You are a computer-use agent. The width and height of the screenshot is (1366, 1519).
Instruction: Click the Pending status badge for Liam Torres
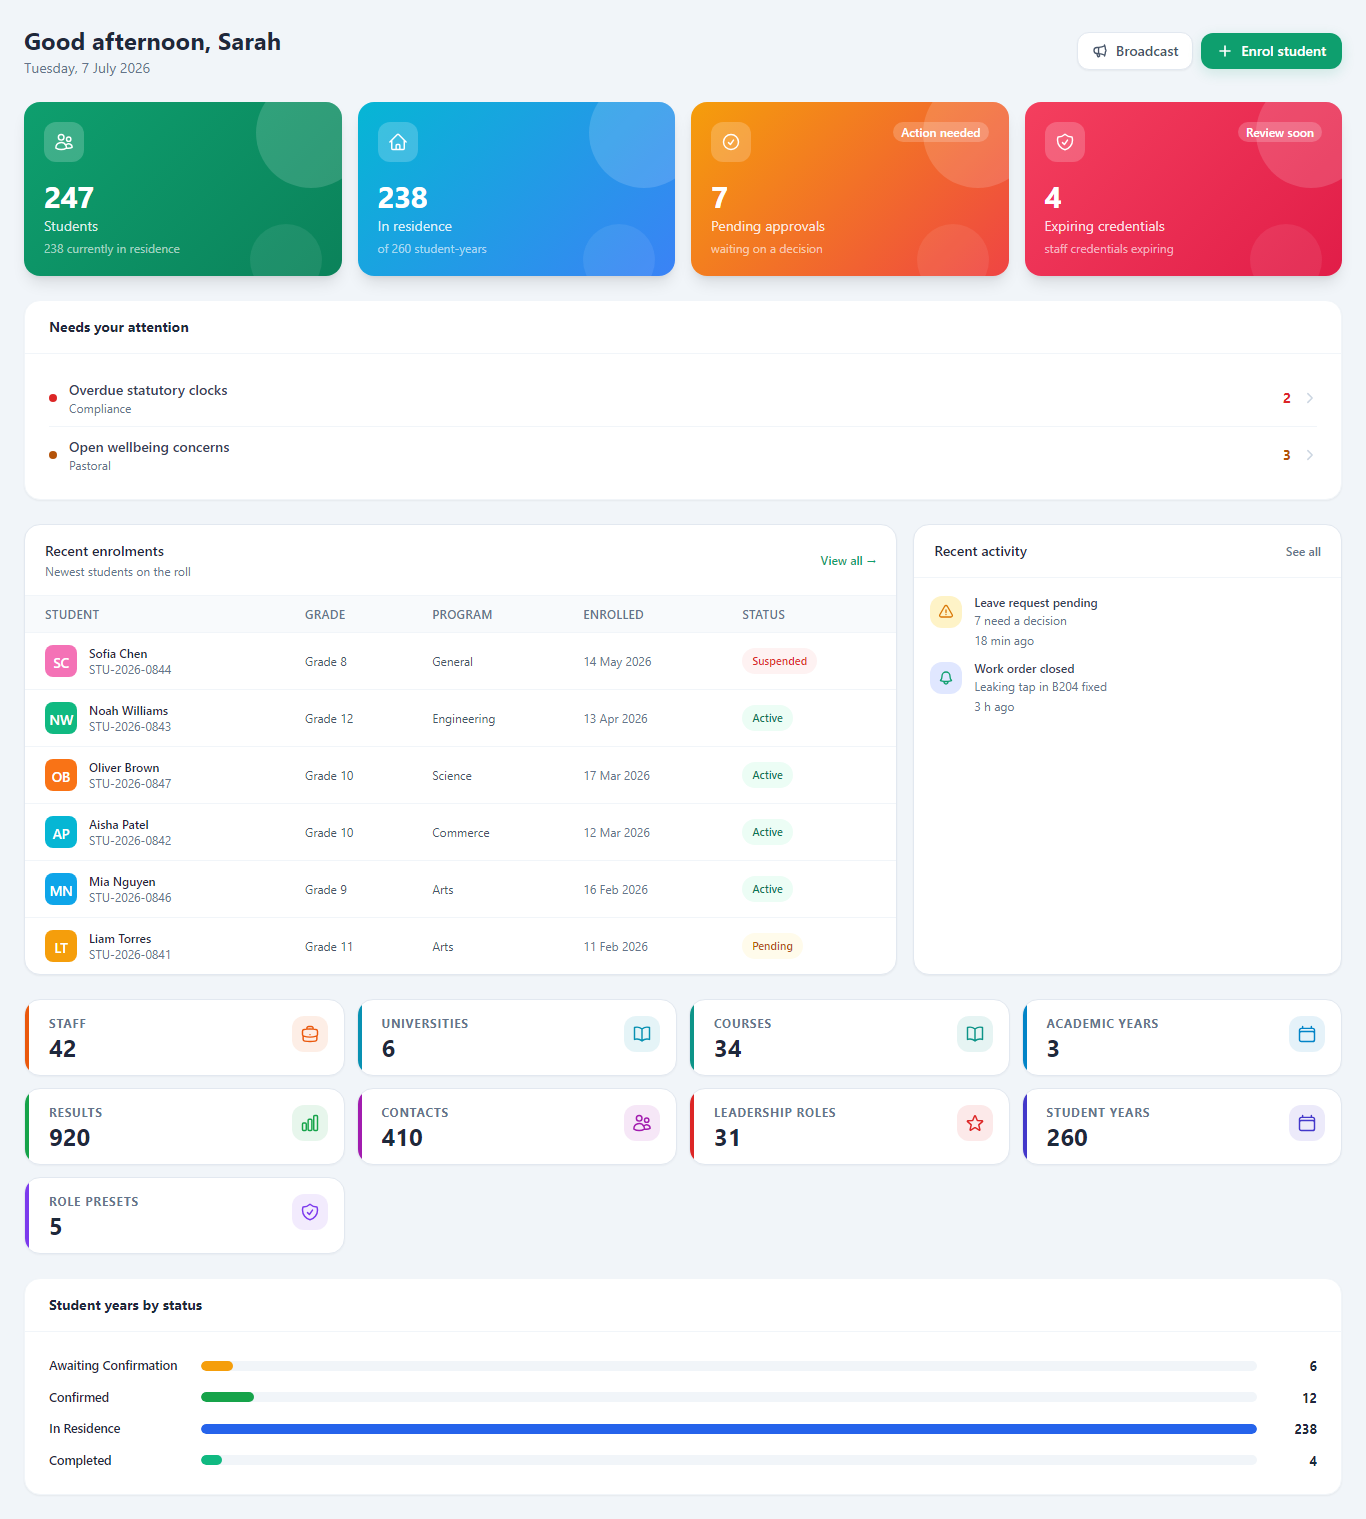click(x=772, y=946)
